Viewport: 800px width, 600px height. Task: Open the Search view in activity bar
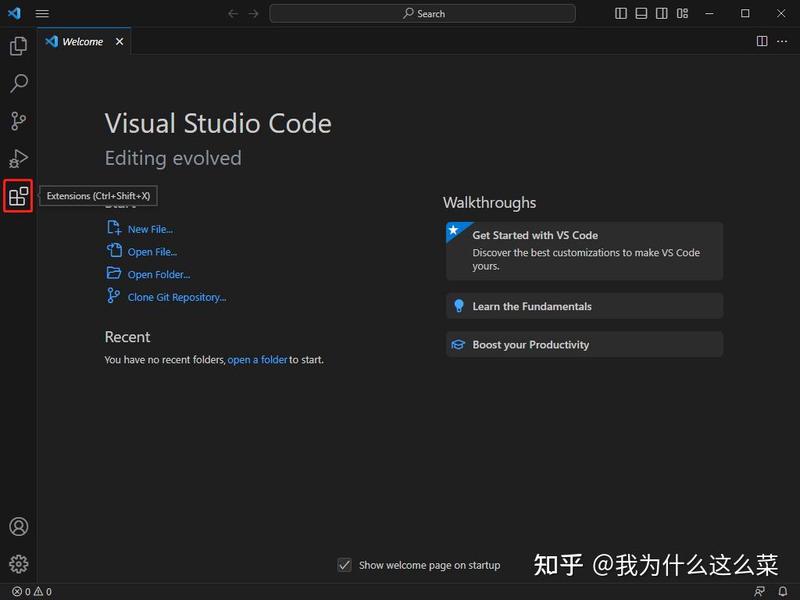tap(18, 83)
